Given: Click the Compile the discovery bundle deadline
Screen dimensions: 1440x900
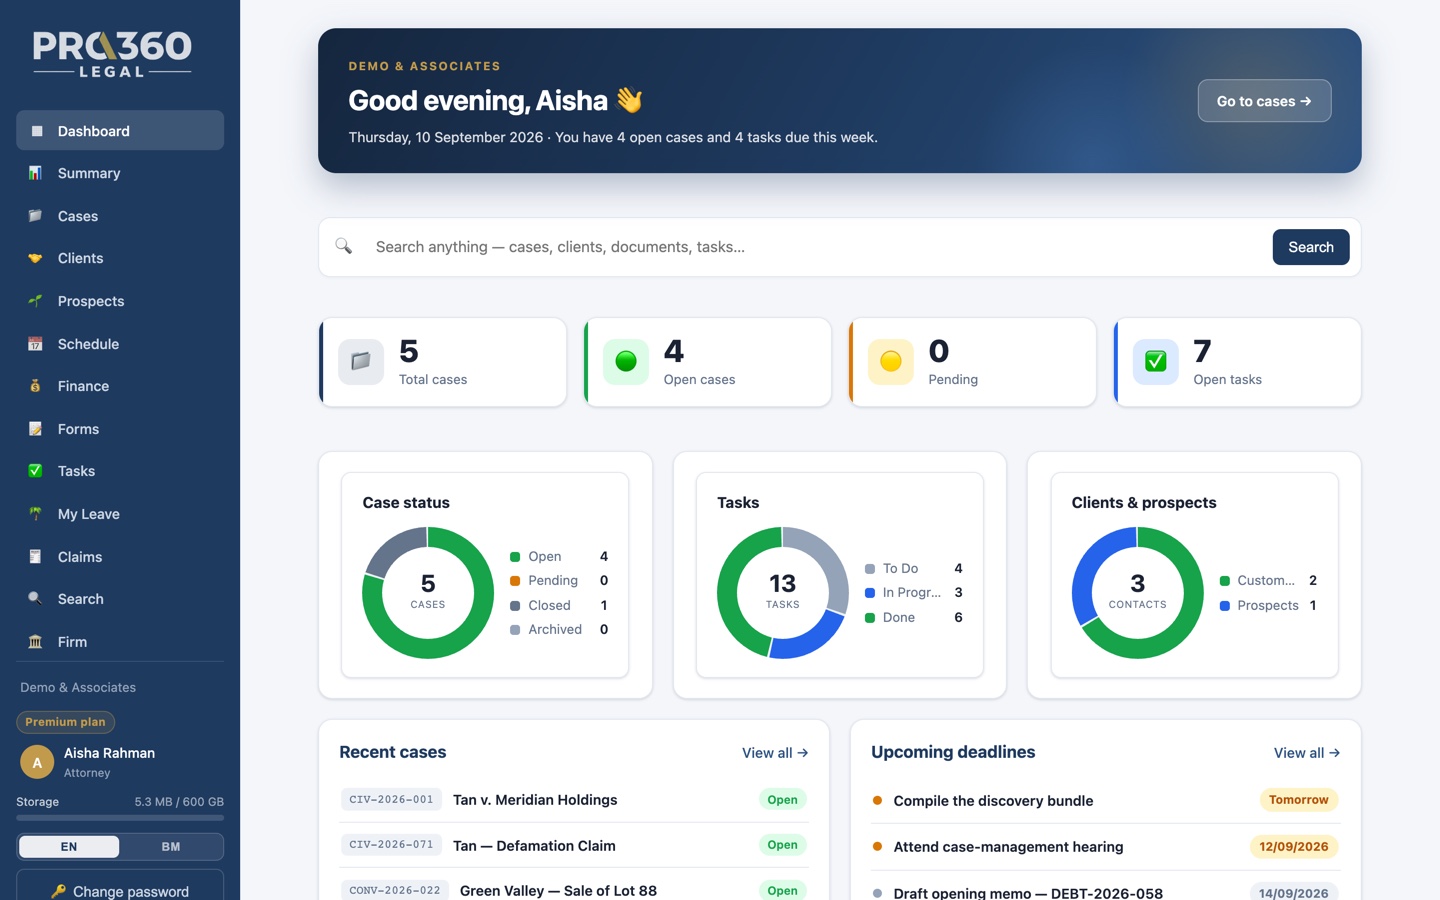Looking at the screenshot, I should [1106, 800].
